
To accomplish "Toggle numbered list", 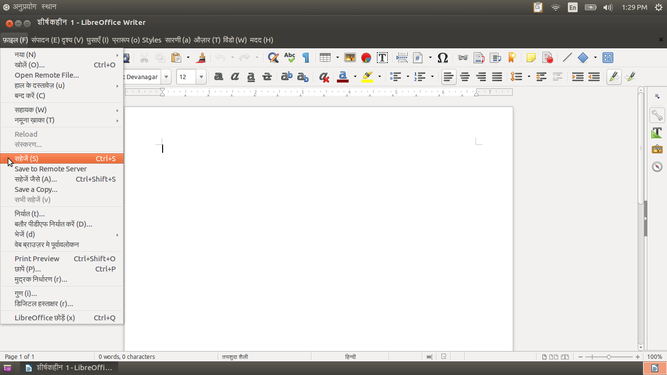I will click(x=420, y=77).
